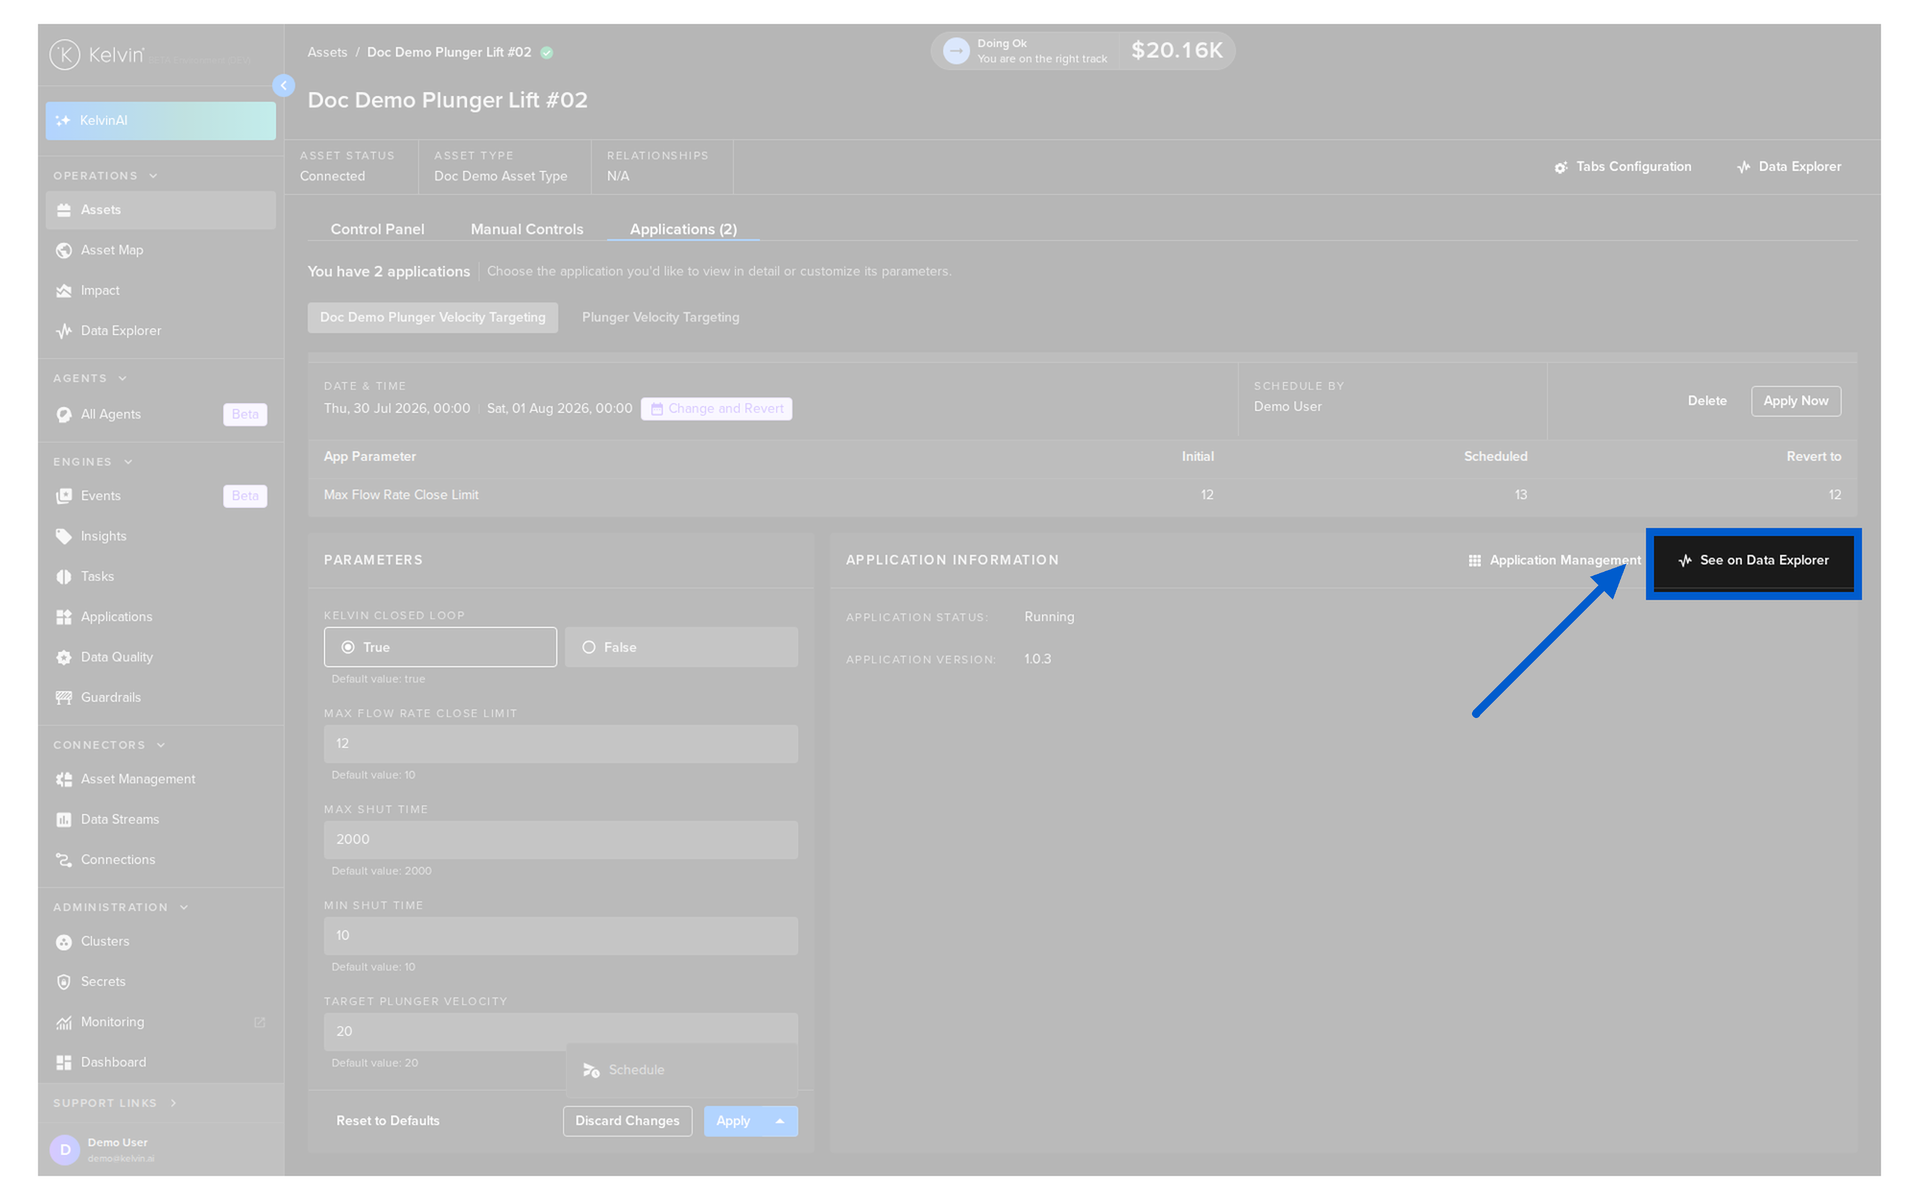Viewport: 1920px width, 1200px height.
Task: Click the Max Flow Rate Close Limit row
Action: click(1082, 496)
